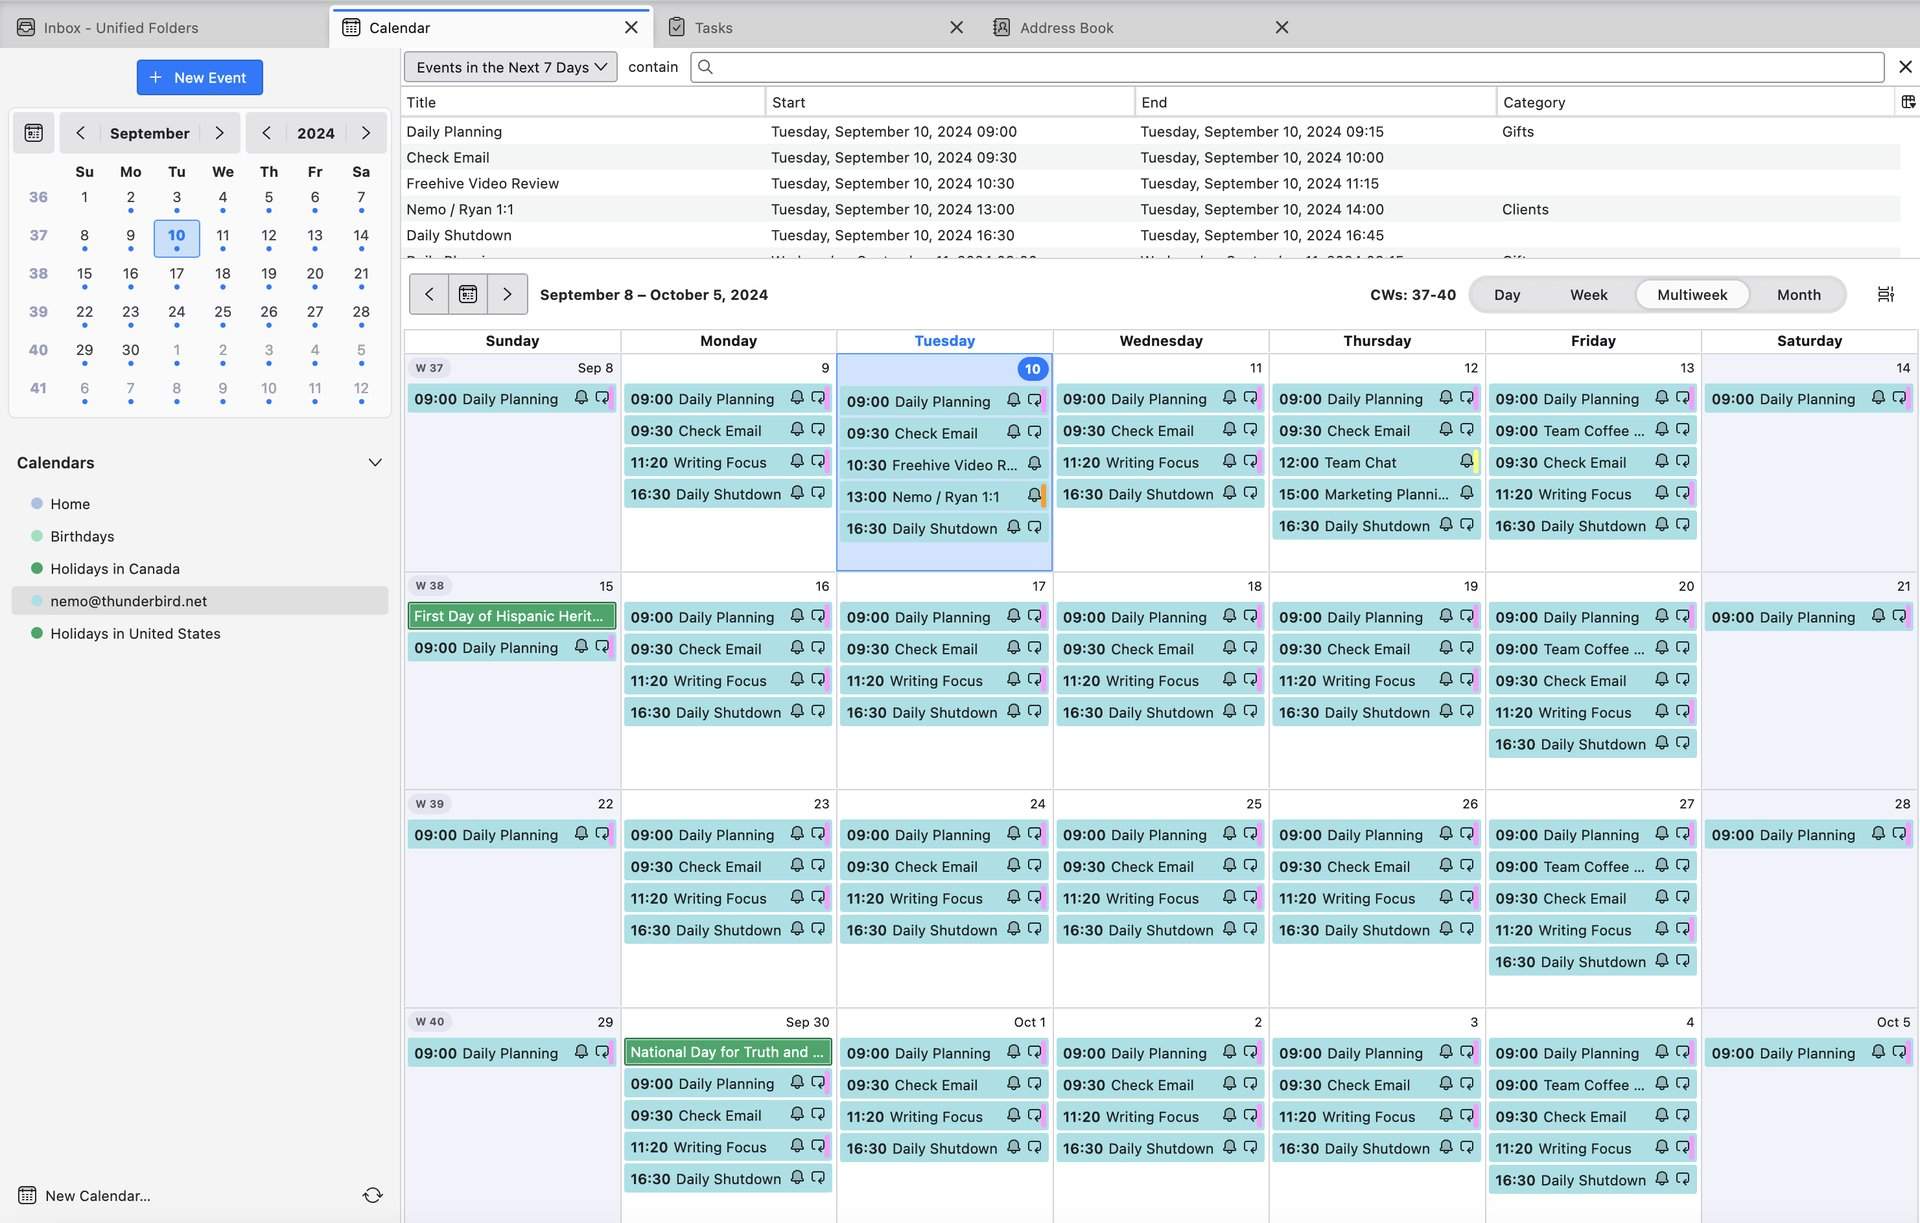Click the magnifier icon in the search box
Image resolution: width=1920 pixels, height=1223 pixels.
(x=705, y=67)
